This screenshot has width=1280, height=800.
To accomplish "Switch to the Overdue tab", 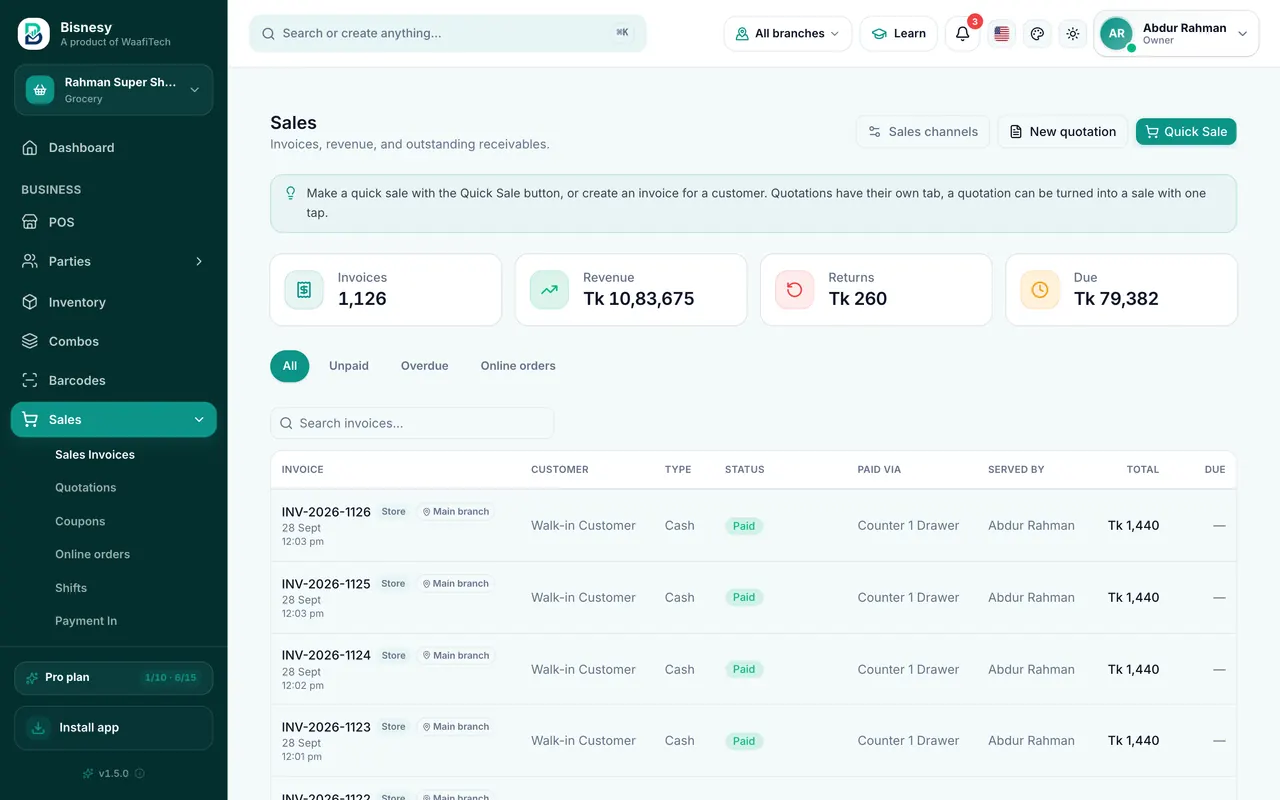I will click(x=425, y=366).
